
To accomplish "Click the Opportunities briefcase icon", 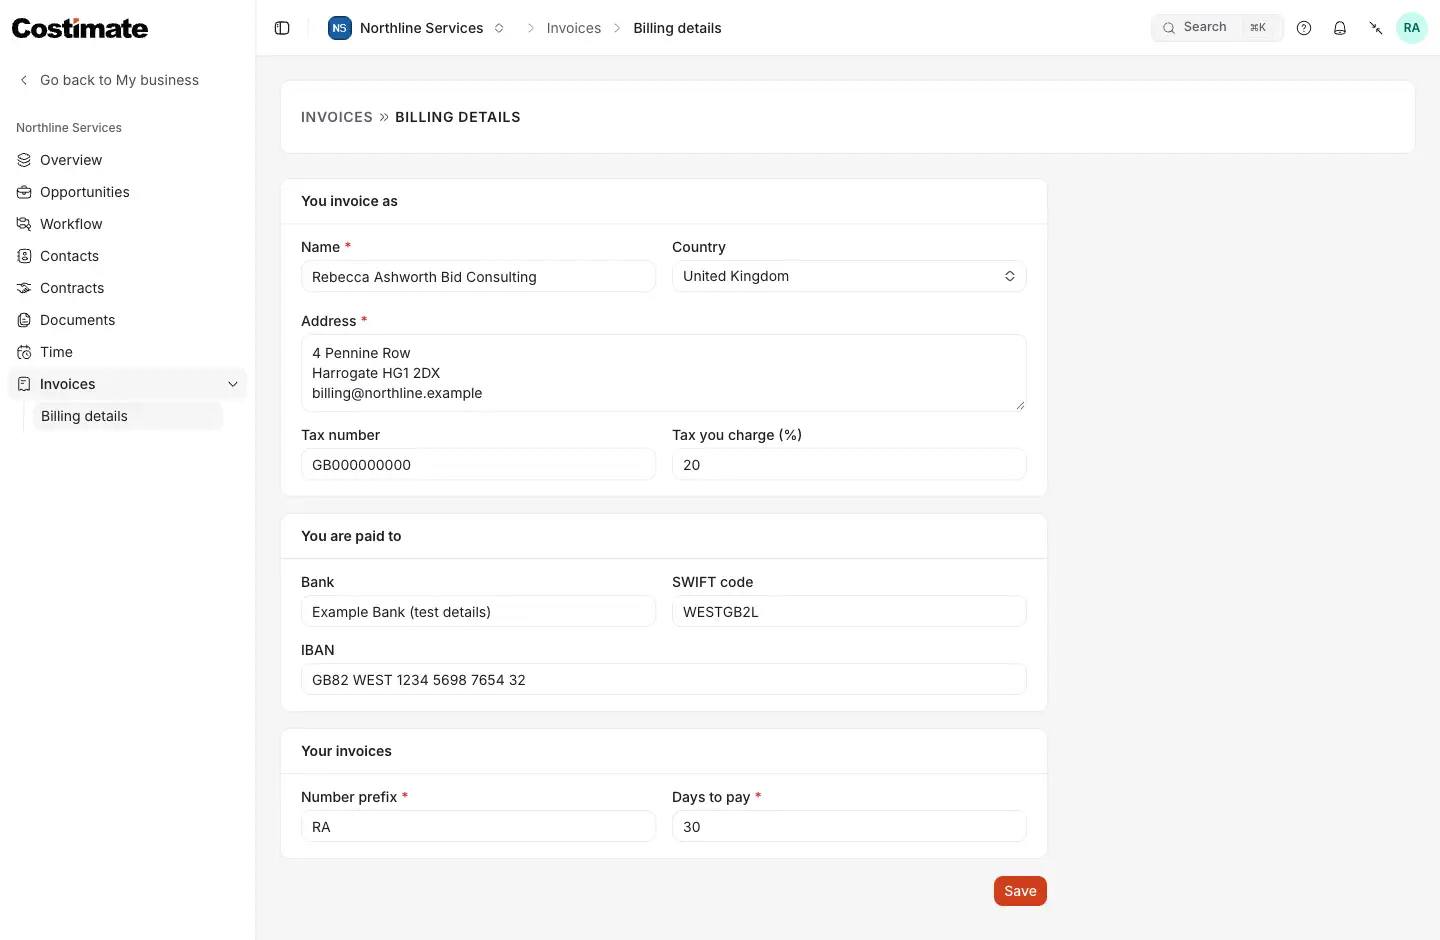I will (24, 192).
